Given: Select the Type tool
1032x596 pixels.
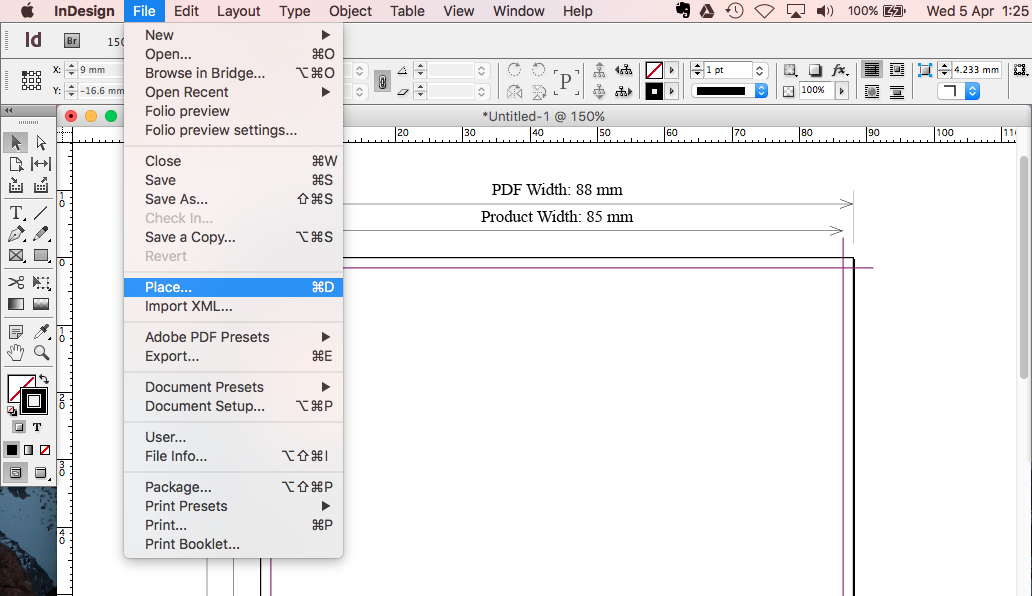Looking at the screenshot, I should click(x=16, y=212).
